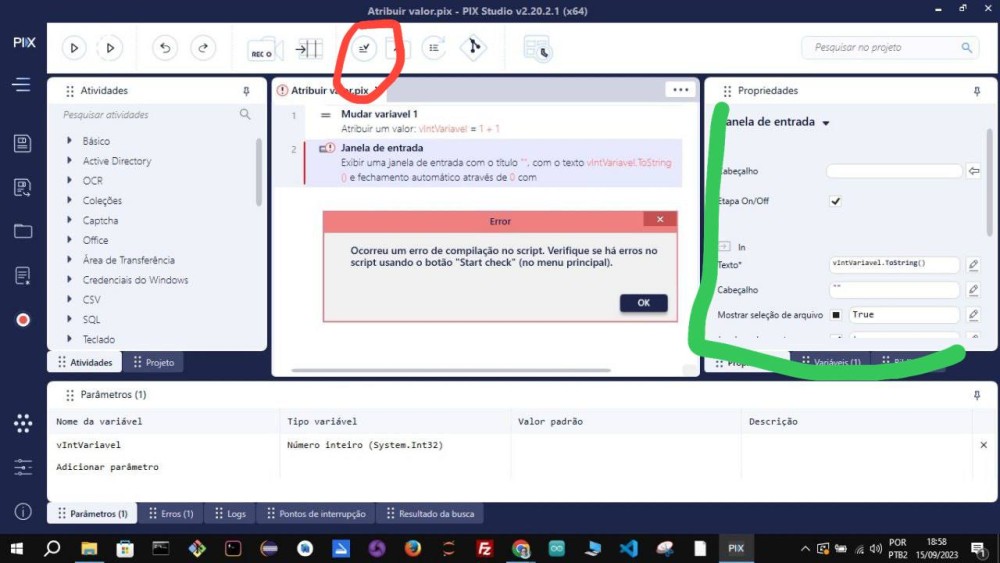The image size is (1000, 563).
Task: Open Visual Studio Code from taskbar
Action: point(628,548)
